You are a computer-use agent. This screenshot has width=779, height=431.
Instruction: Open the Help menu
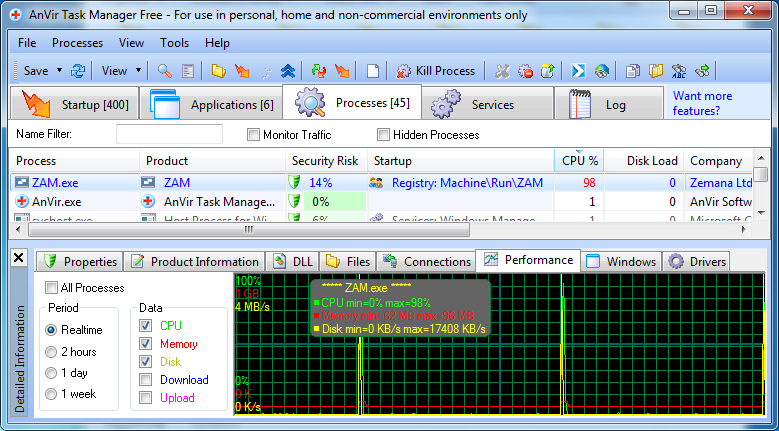[x=217, y=43]
